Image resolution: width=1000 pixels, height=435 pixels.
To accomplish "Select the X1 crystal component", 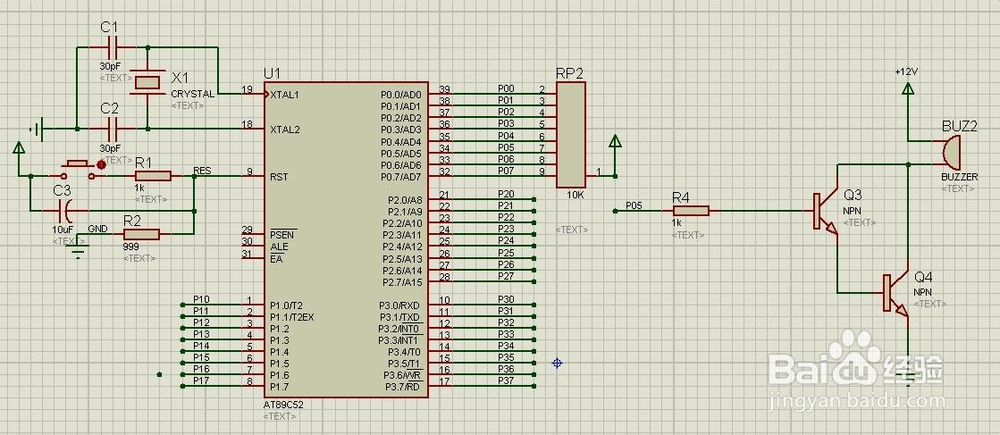I will point(147,82).
